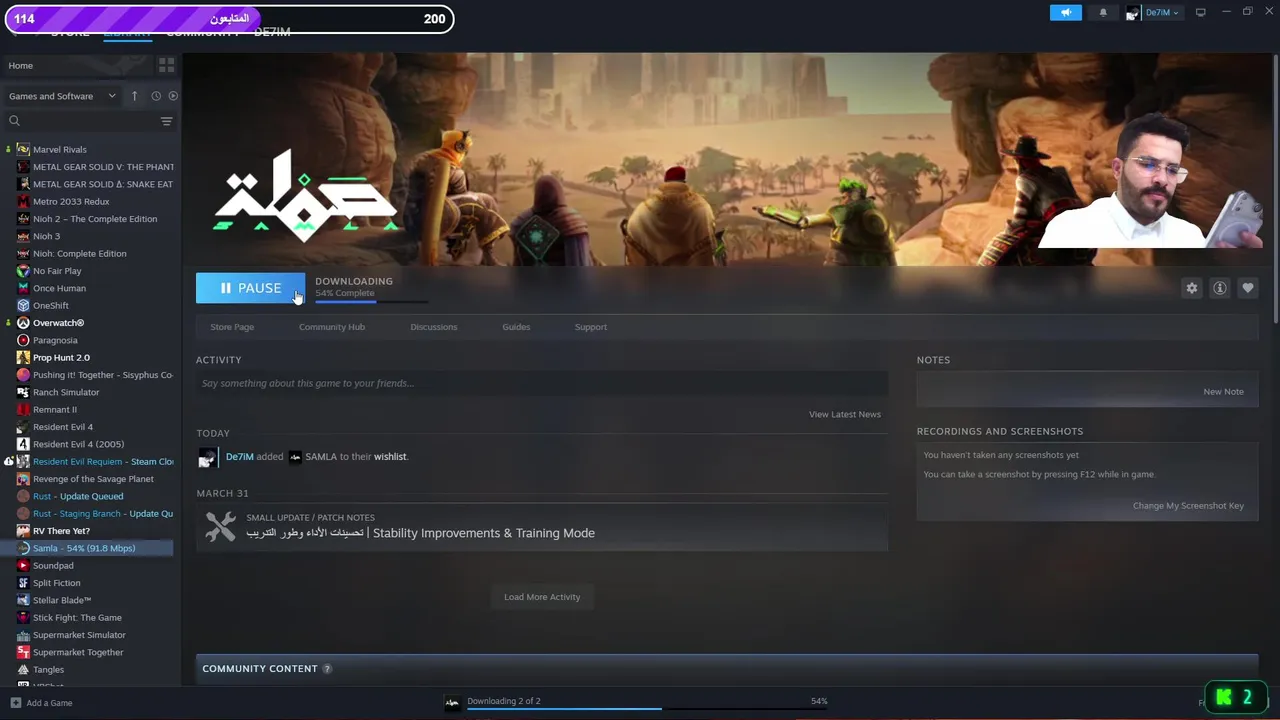Select Resident Evil Requiem in the list
1280x720 pixels.
pos(102,461)
